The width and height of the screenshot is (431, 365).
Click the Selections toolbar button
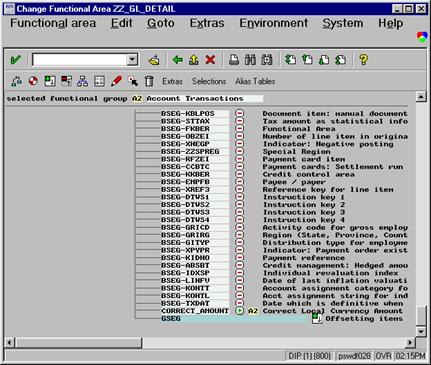(x=209, y=81)
